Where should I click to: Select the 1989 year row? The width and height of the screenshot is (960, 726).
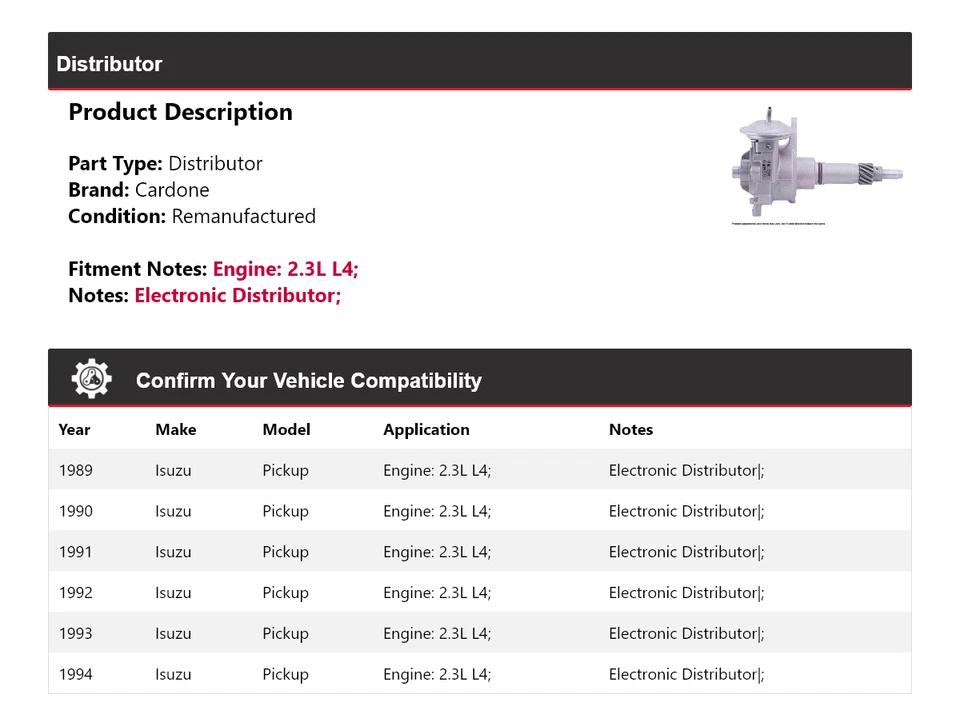click(x=75, y=471)
